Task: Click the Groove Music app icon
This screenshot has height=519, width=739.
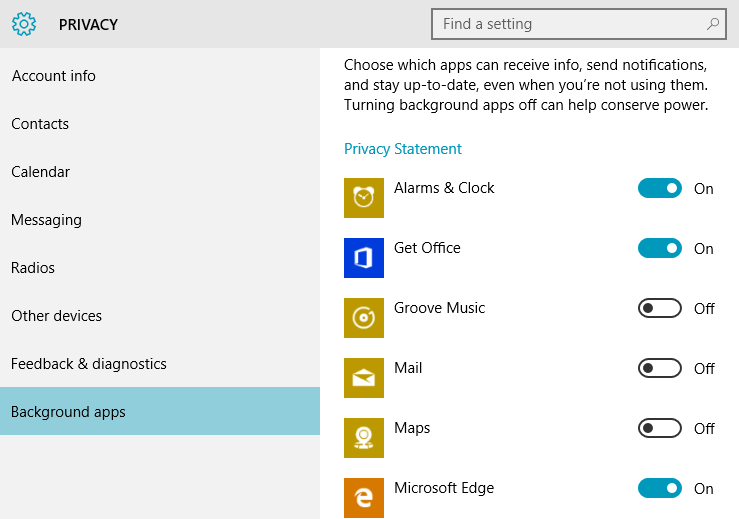Action: pyautogui.click(x=364, y=318)
